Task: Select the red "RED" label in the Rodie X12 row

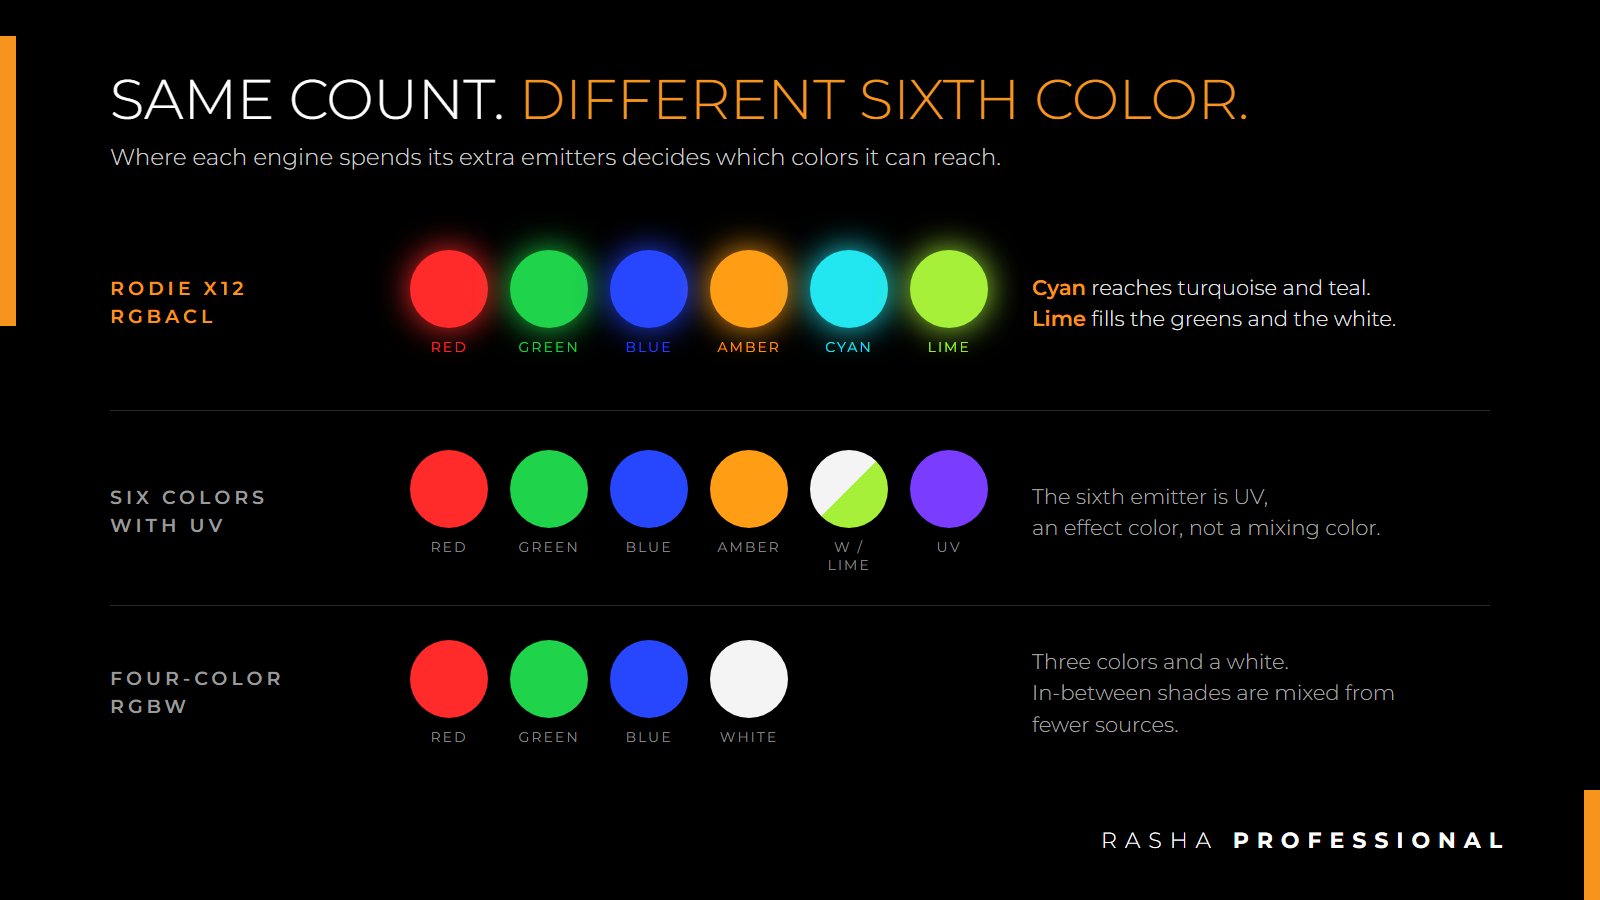Action: pos(449,347)
